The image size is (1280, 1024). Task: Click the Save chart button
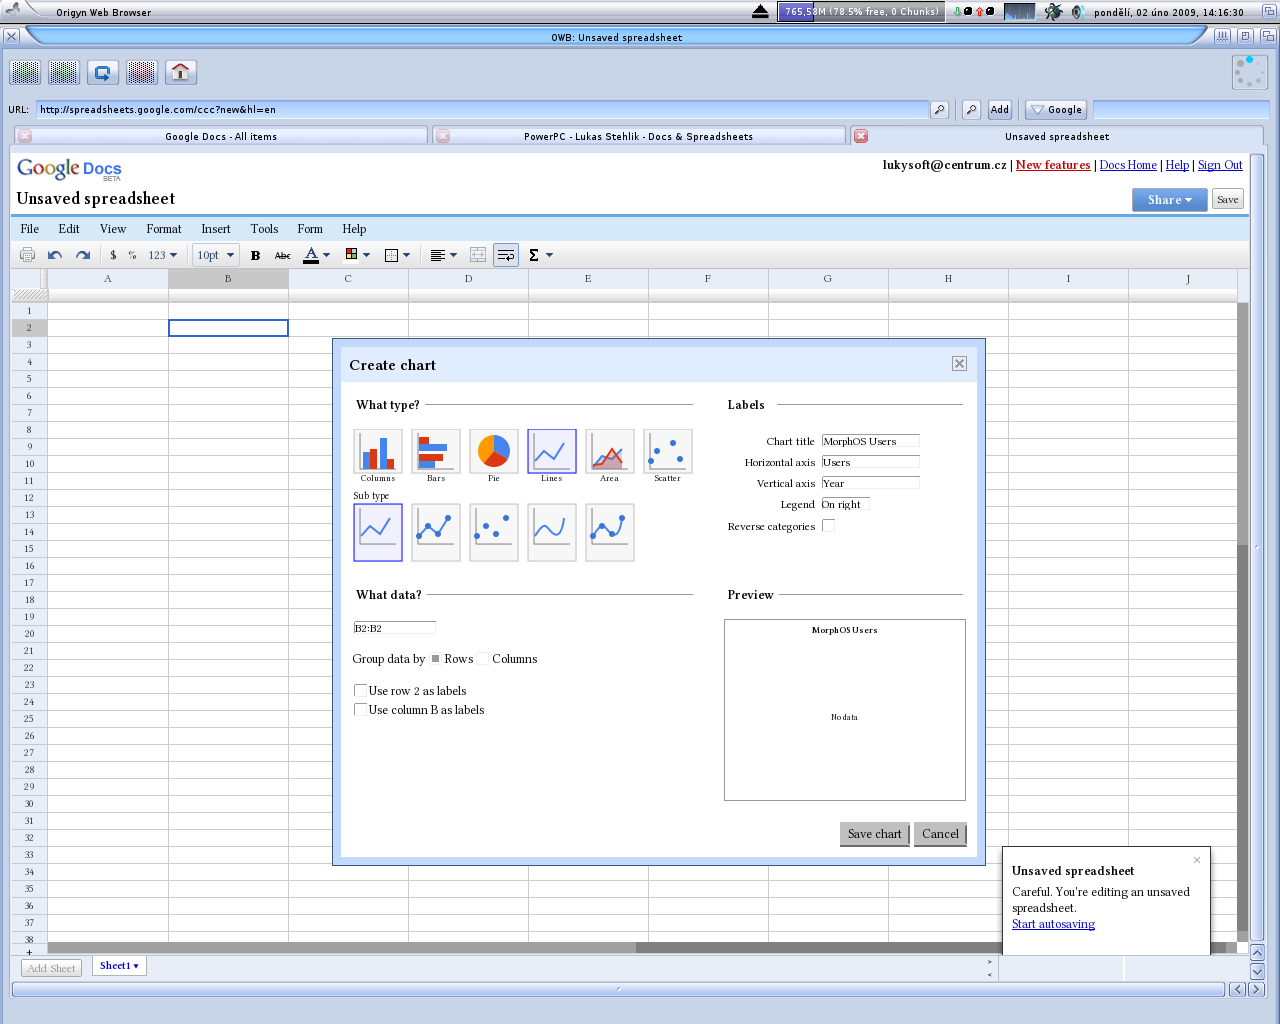[874, 834]
